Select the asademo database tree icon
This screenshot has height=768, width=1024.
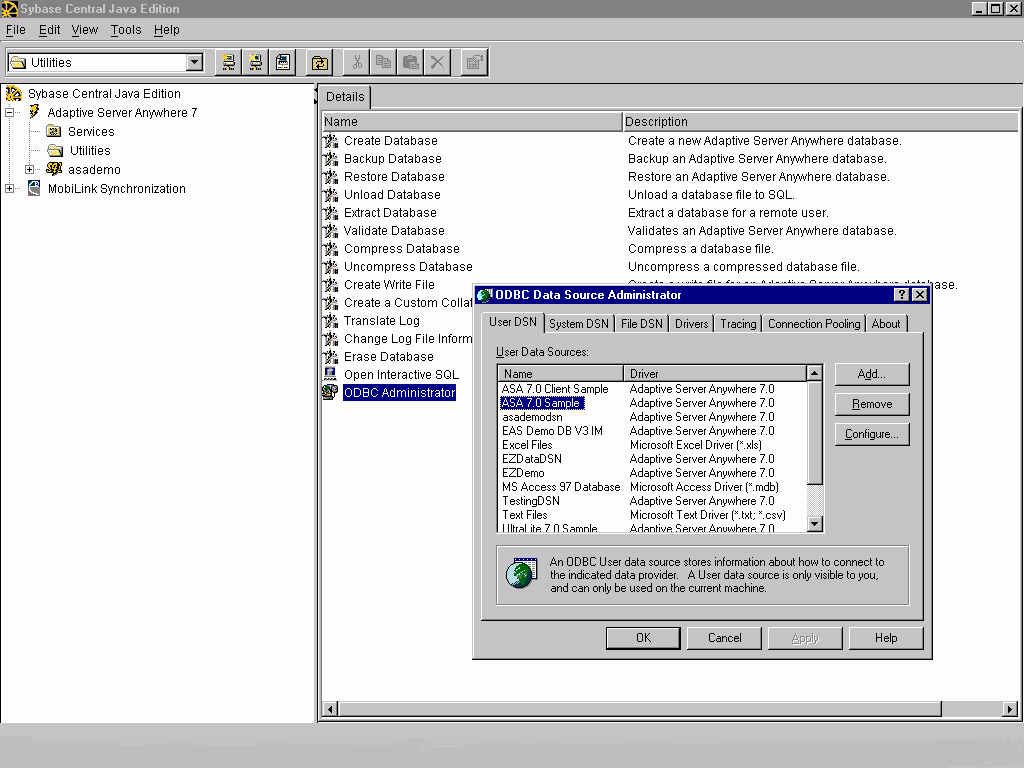[54, 170]
